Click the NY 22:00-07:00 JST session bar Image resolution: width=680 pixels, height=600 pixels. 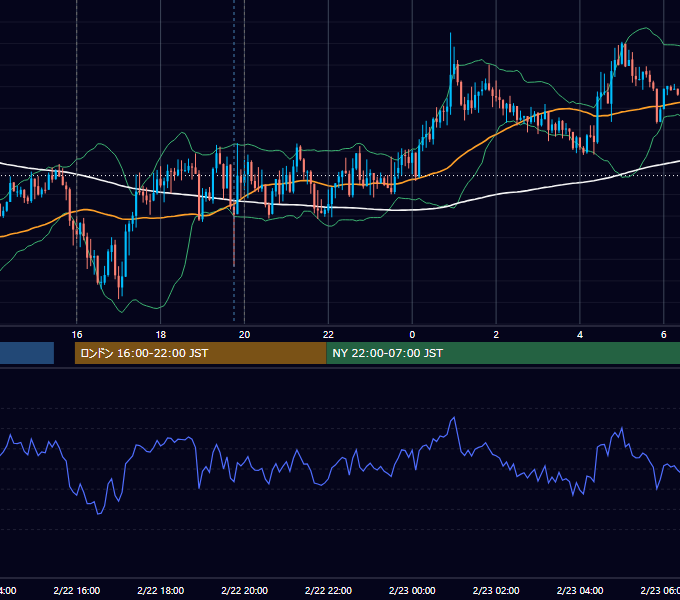pyautogui.click(x=503, y=353)
